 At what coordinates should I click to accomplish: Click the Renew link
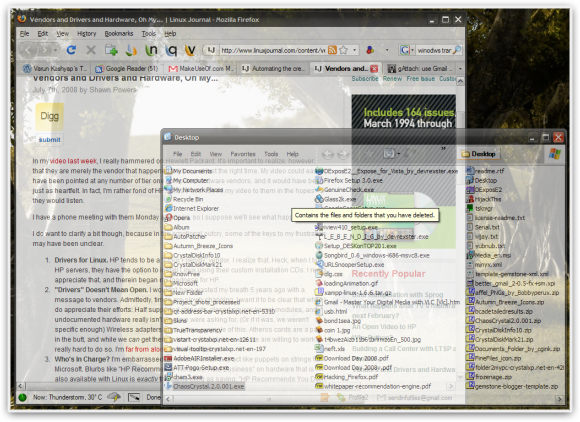pos(392,79)
